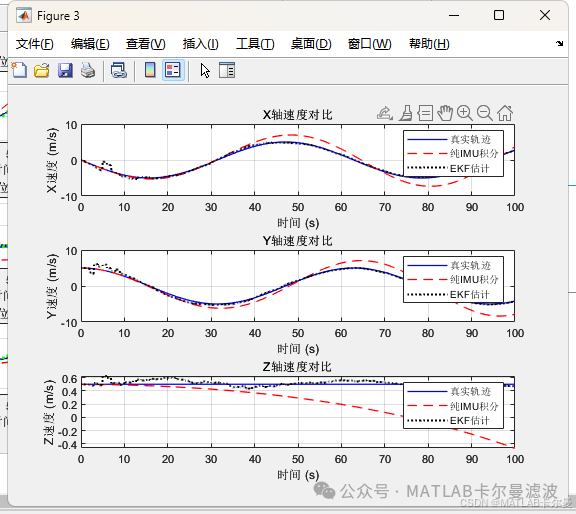Click the export axes icon above the X-axis plot
Image resolution: width=576 pixels, height=514 pixels.
click(x=385, y=113)
